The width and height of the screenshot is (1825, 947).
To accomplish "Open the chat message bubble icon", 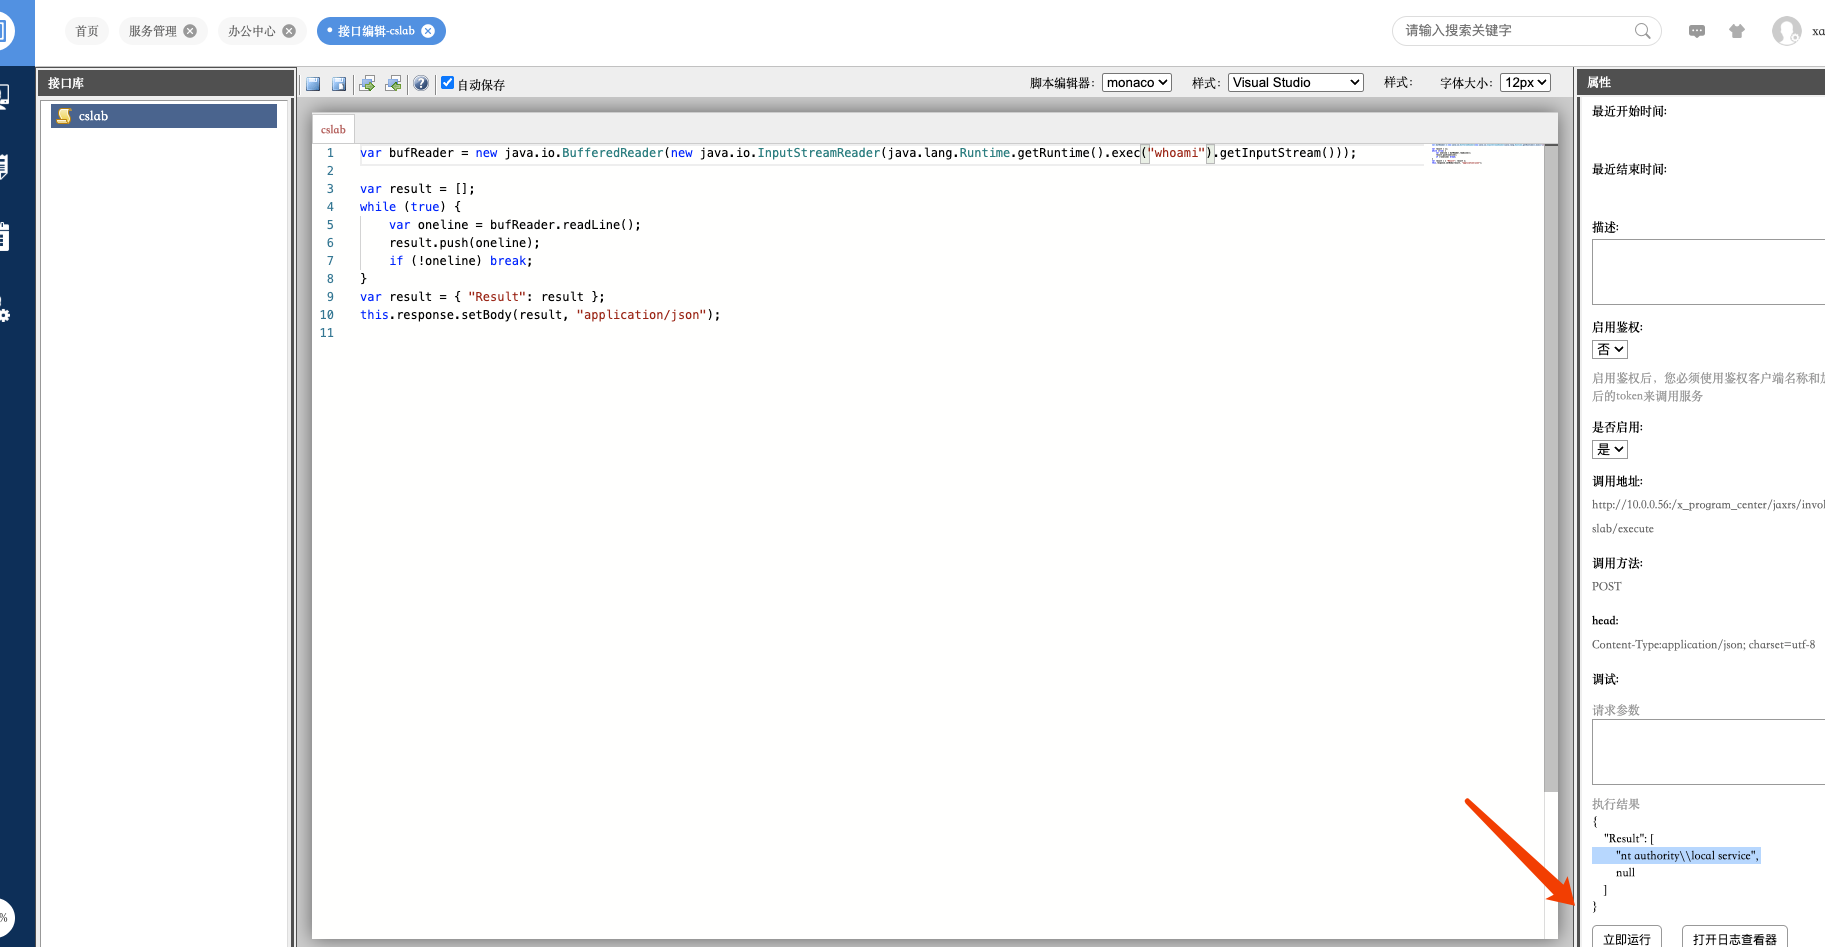I will [1697, 31].
